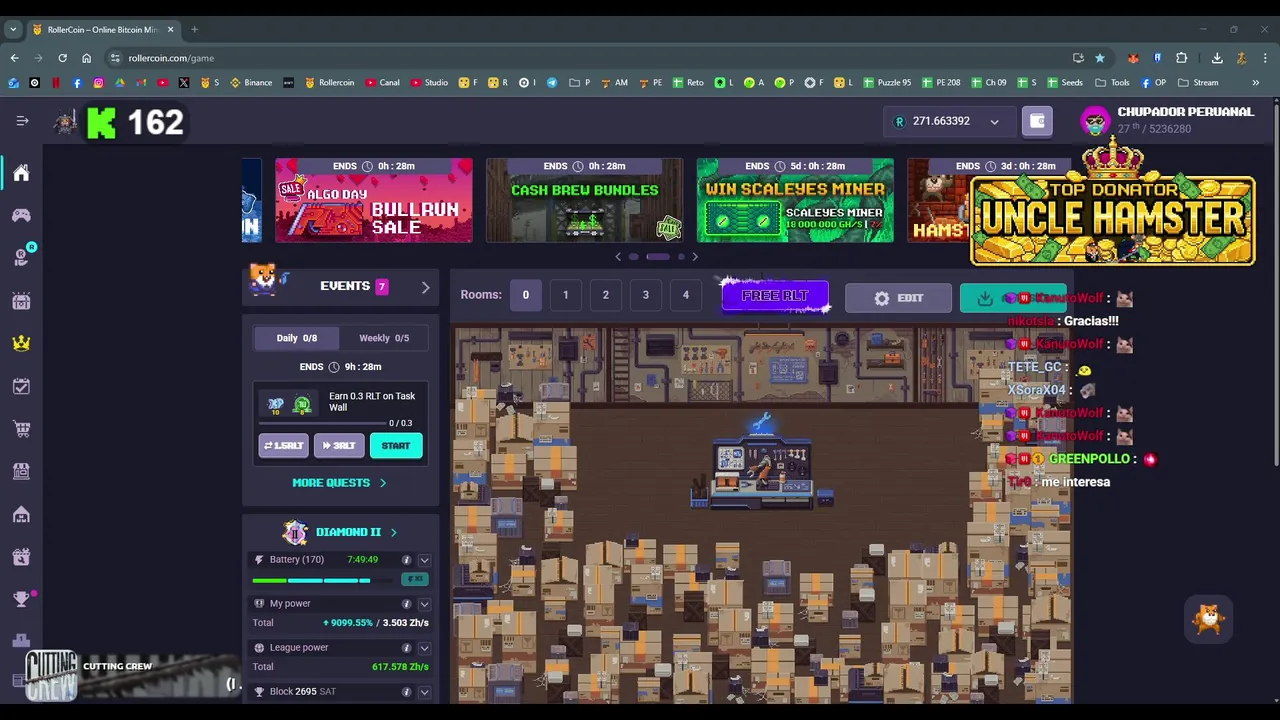Open the storage house sidebar icon
Image resolution: width=1280 pixels, height=720 pixels.
coord(21,514)
